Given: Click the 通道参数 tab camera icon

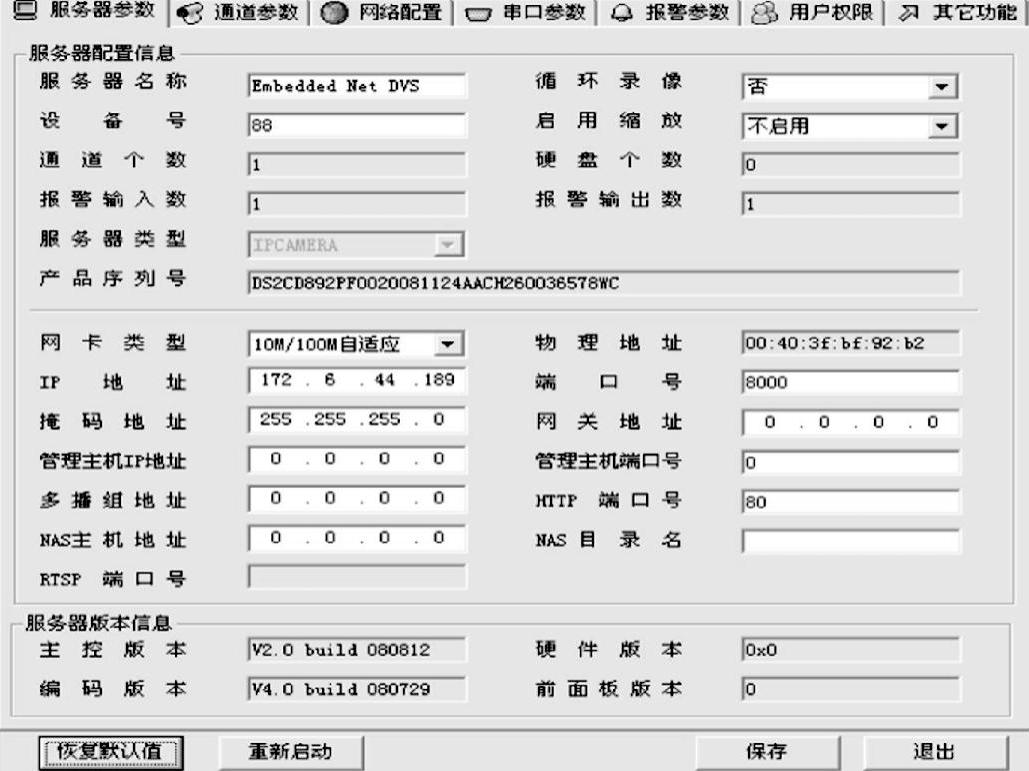Looking at the screenshot, I should tap(190, 13).
